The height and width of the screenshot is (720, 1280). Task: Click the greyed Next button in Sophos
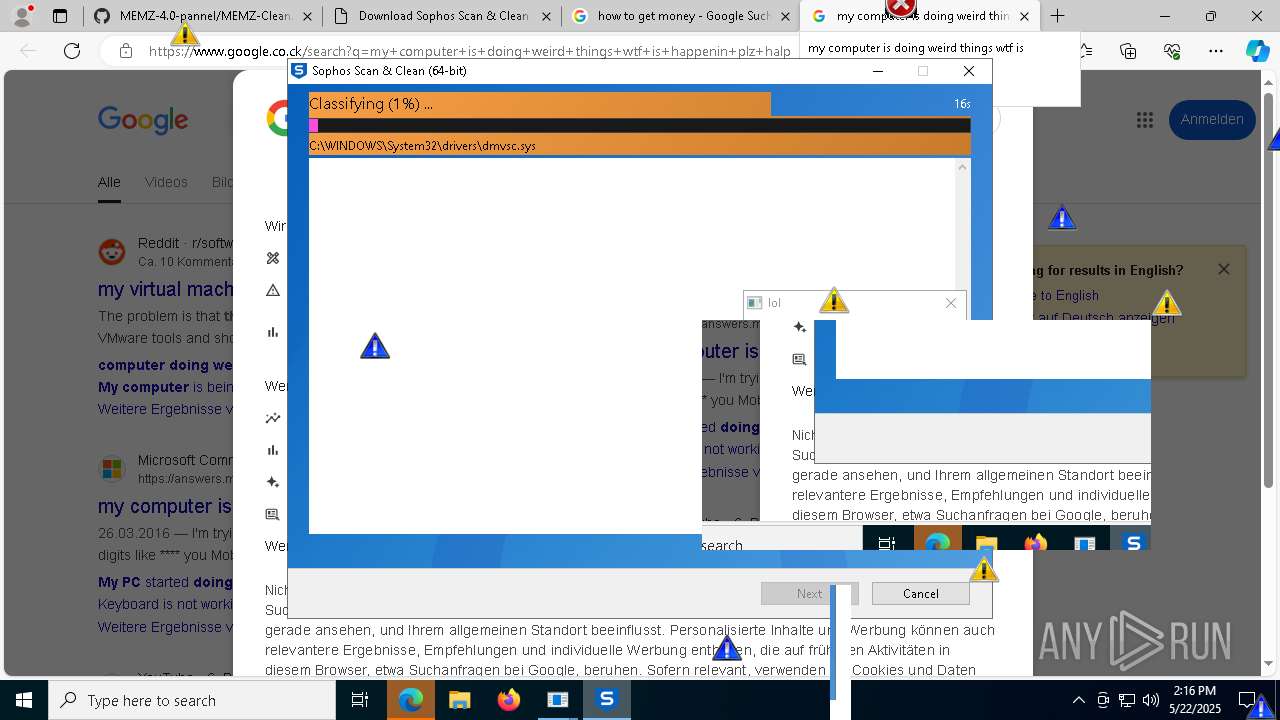[809, 593]
